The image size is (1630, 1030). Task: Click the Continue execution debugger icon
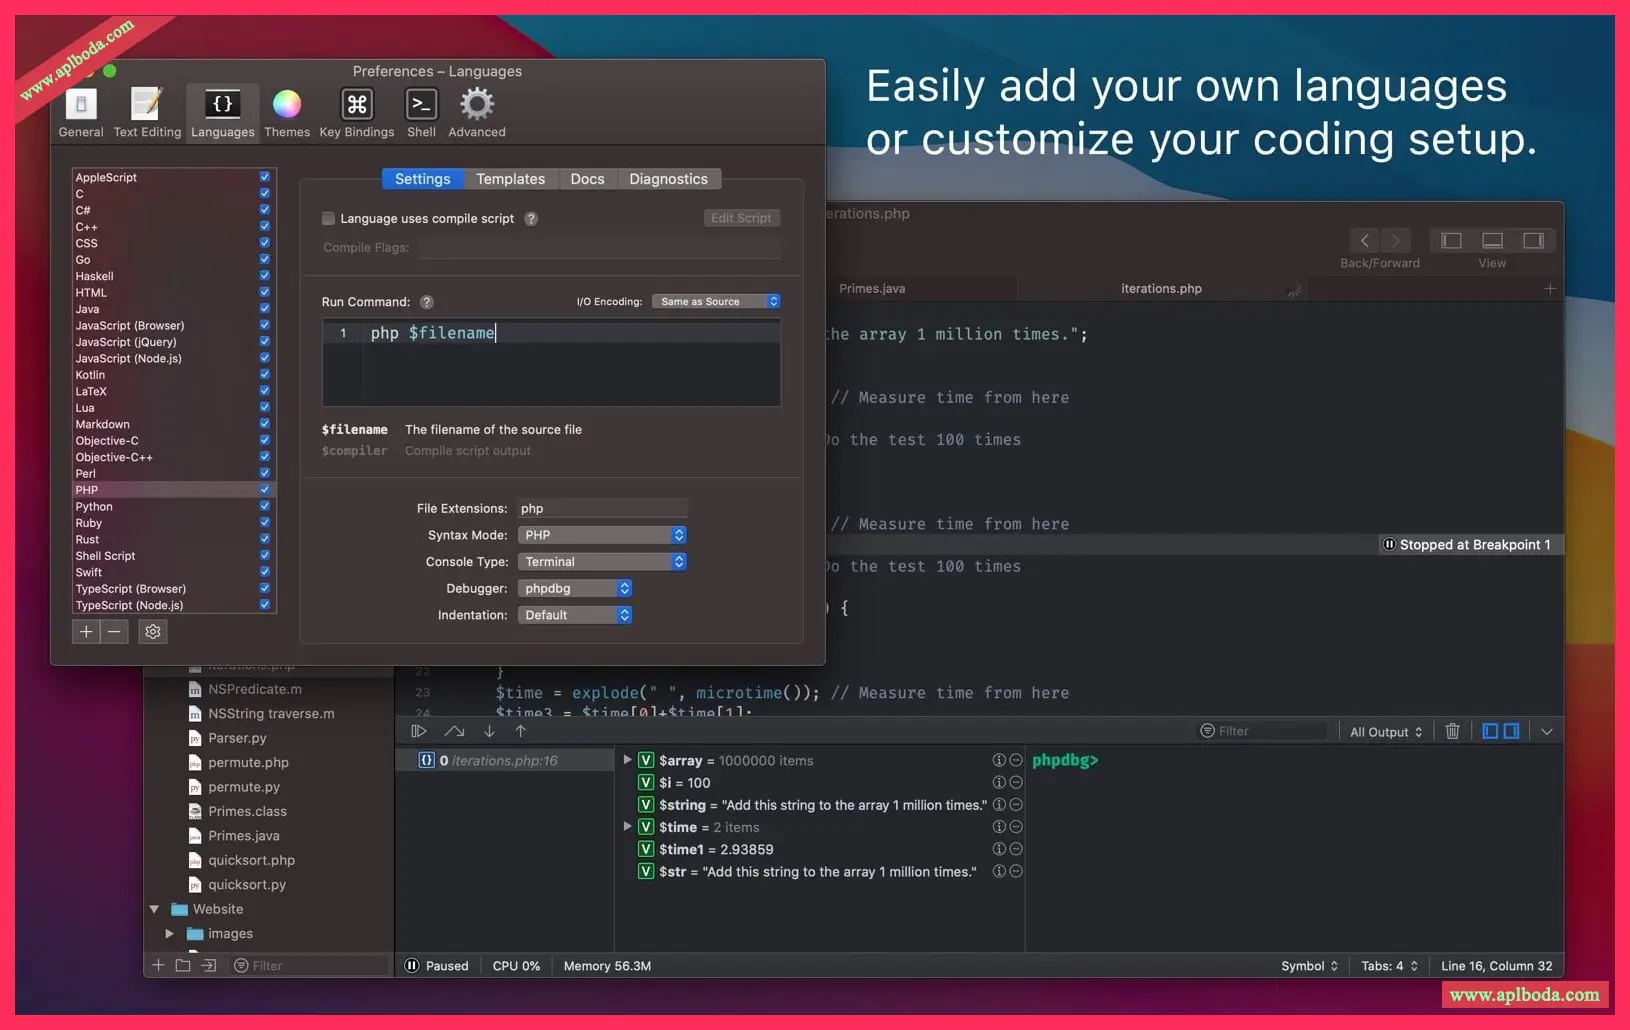[419, 731]
